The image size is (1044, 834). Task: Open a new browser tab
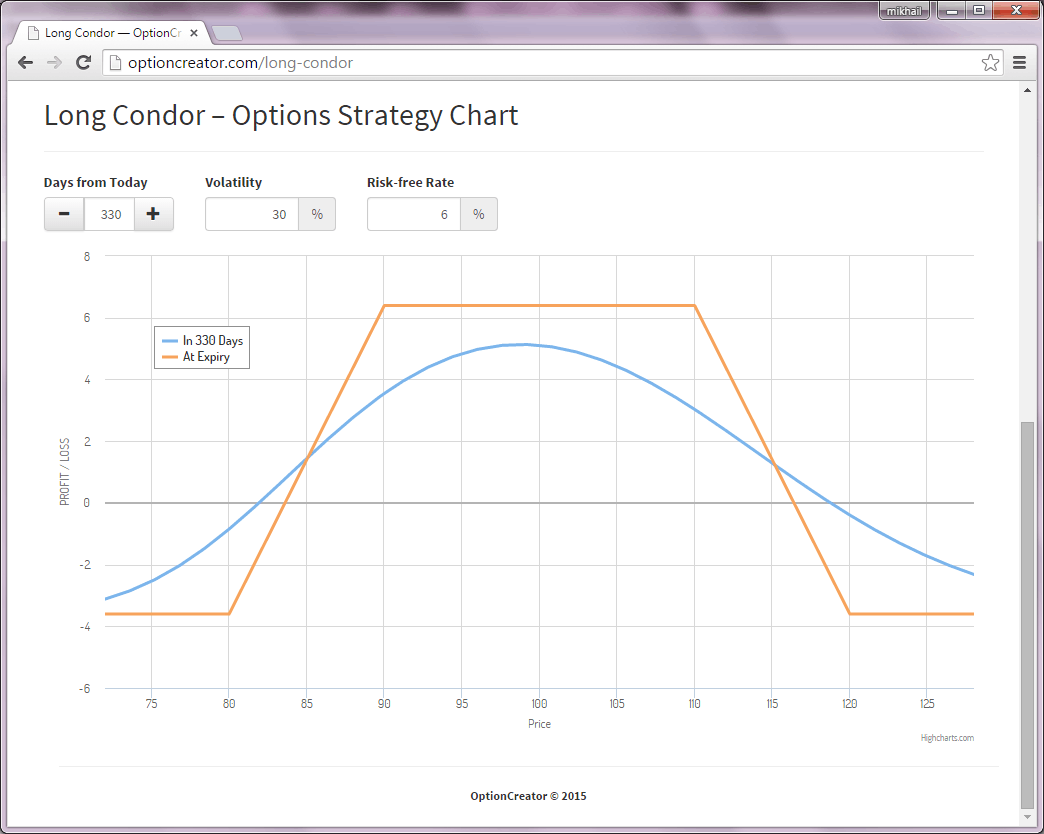pos(227,34)
